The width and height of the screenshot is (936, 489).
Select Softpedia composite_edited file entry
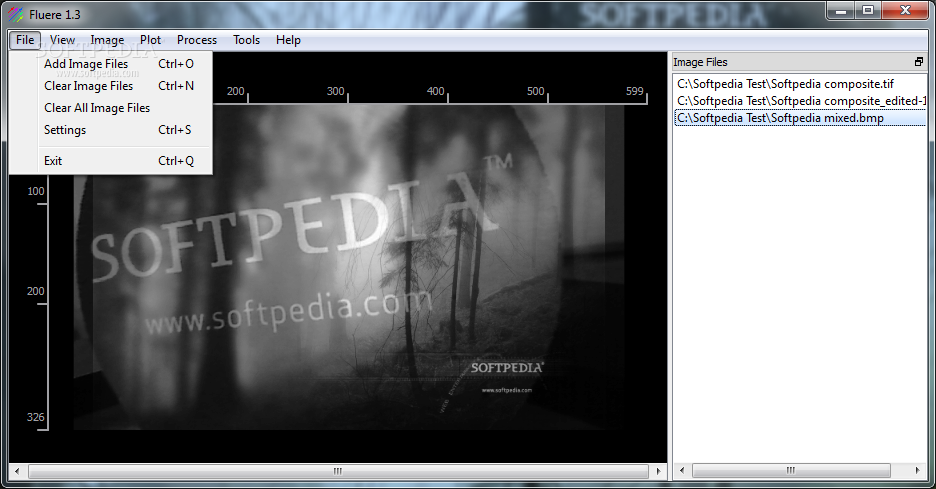click(x=800, y=101)
